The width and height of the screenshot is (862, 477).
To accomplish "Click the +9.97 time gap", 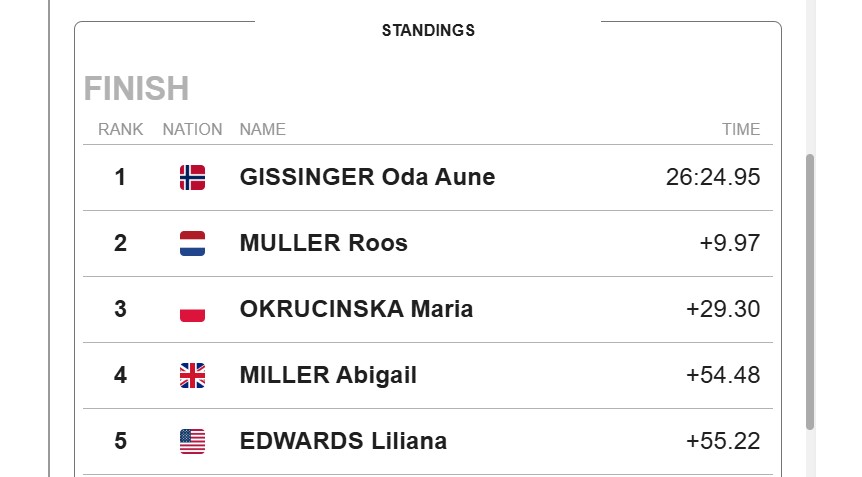I will 730,243.
